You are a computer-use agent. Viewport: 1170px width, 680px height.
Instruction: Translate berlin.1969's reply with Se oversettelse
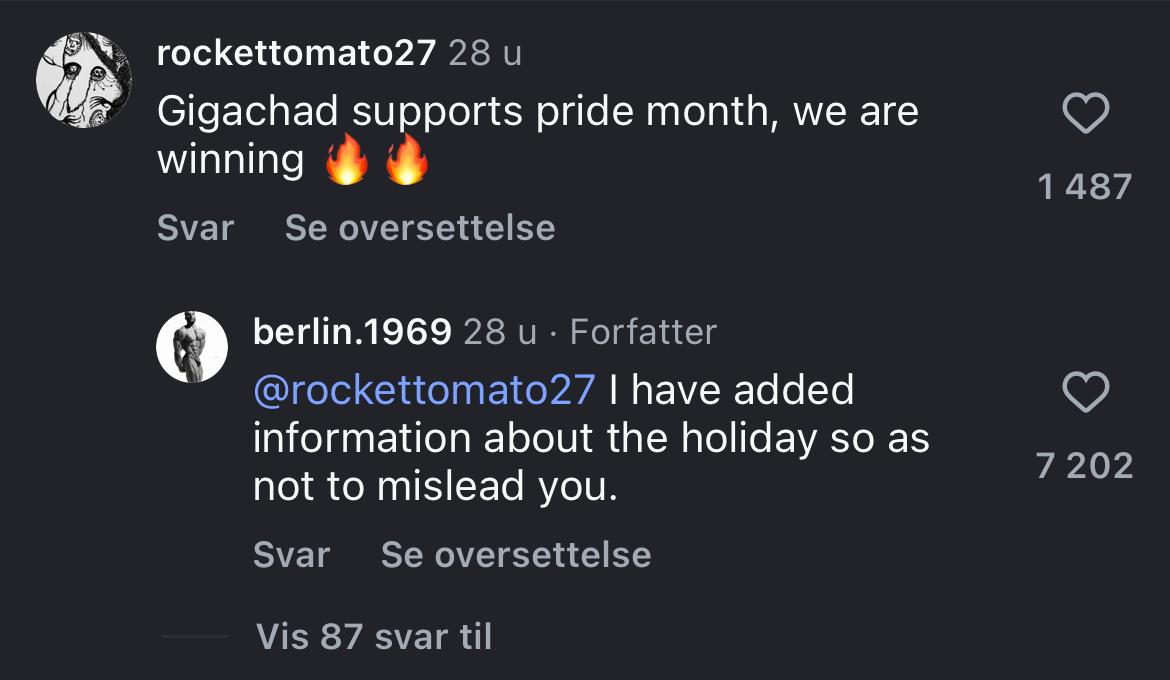[x=516, y=554]
